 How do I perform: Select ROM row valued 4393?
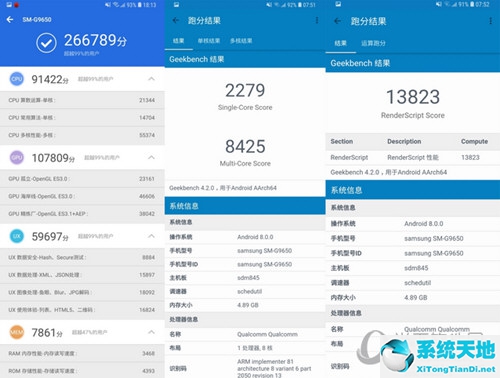point(82,371)
